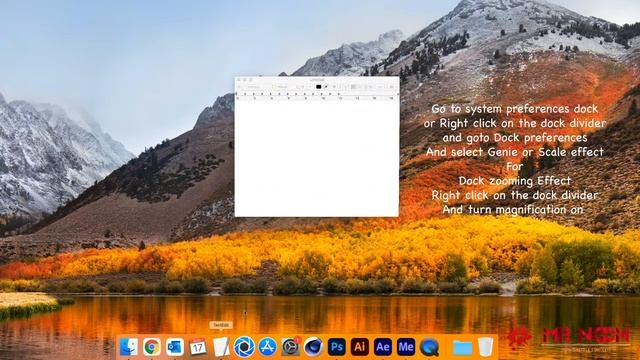This screenshot has width=640, height=360.
Task: Launch Adobe After Effects (Ae)
Action: pyautogui.click(x=383, y=347)
